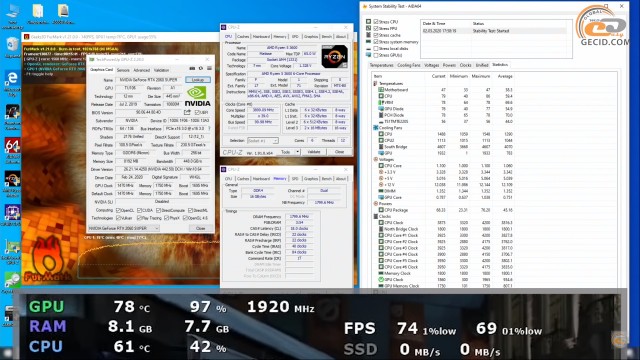Viewport: 640px width, 360px height.
Task: Click Lookup button in GPU-Z
Action: tap(198, 80)
